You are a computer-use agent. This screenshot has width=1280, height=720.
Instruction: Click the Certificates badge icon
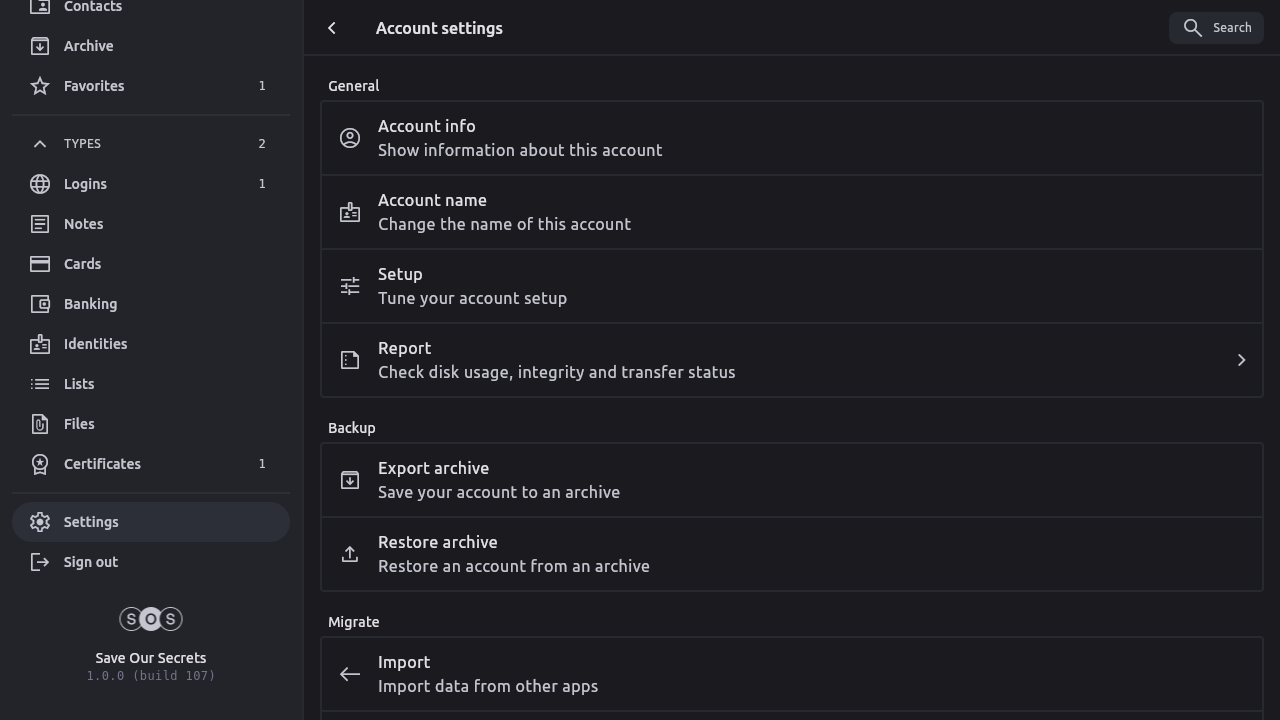pyautogui.click(x=40, y=464)
